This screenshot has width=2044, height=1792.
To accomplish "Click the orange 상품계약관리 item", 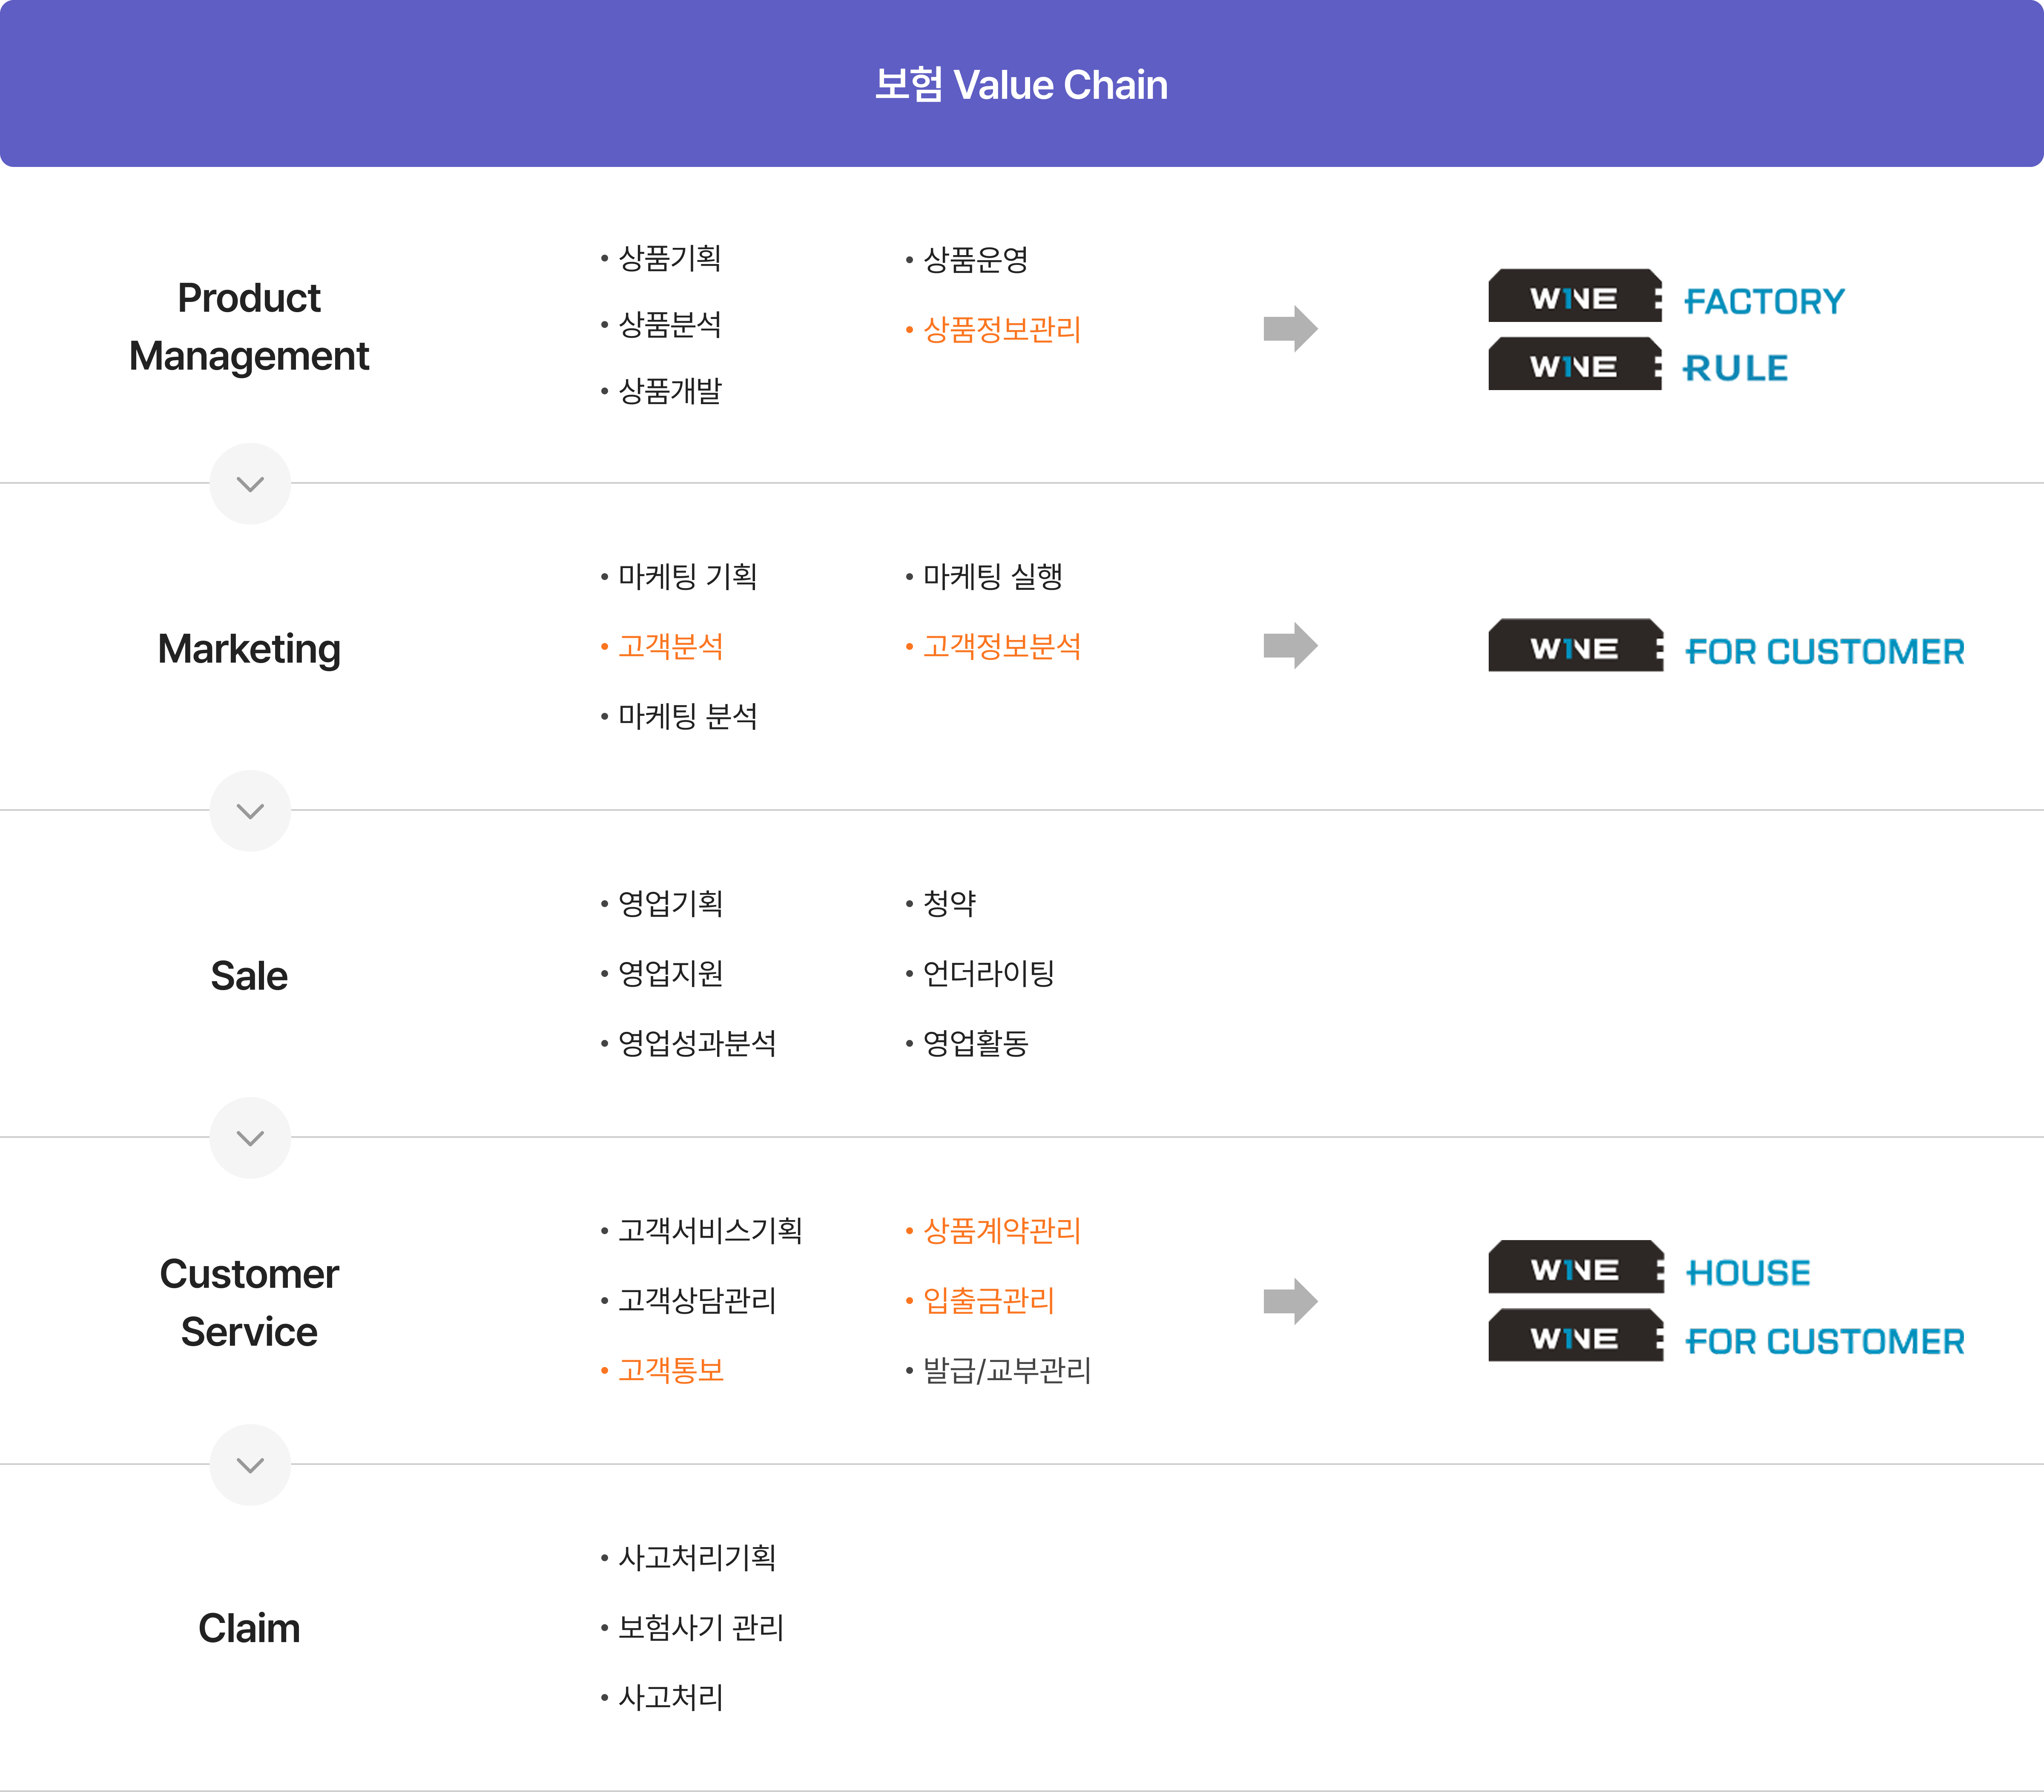I will [x=1001, y=1231].
